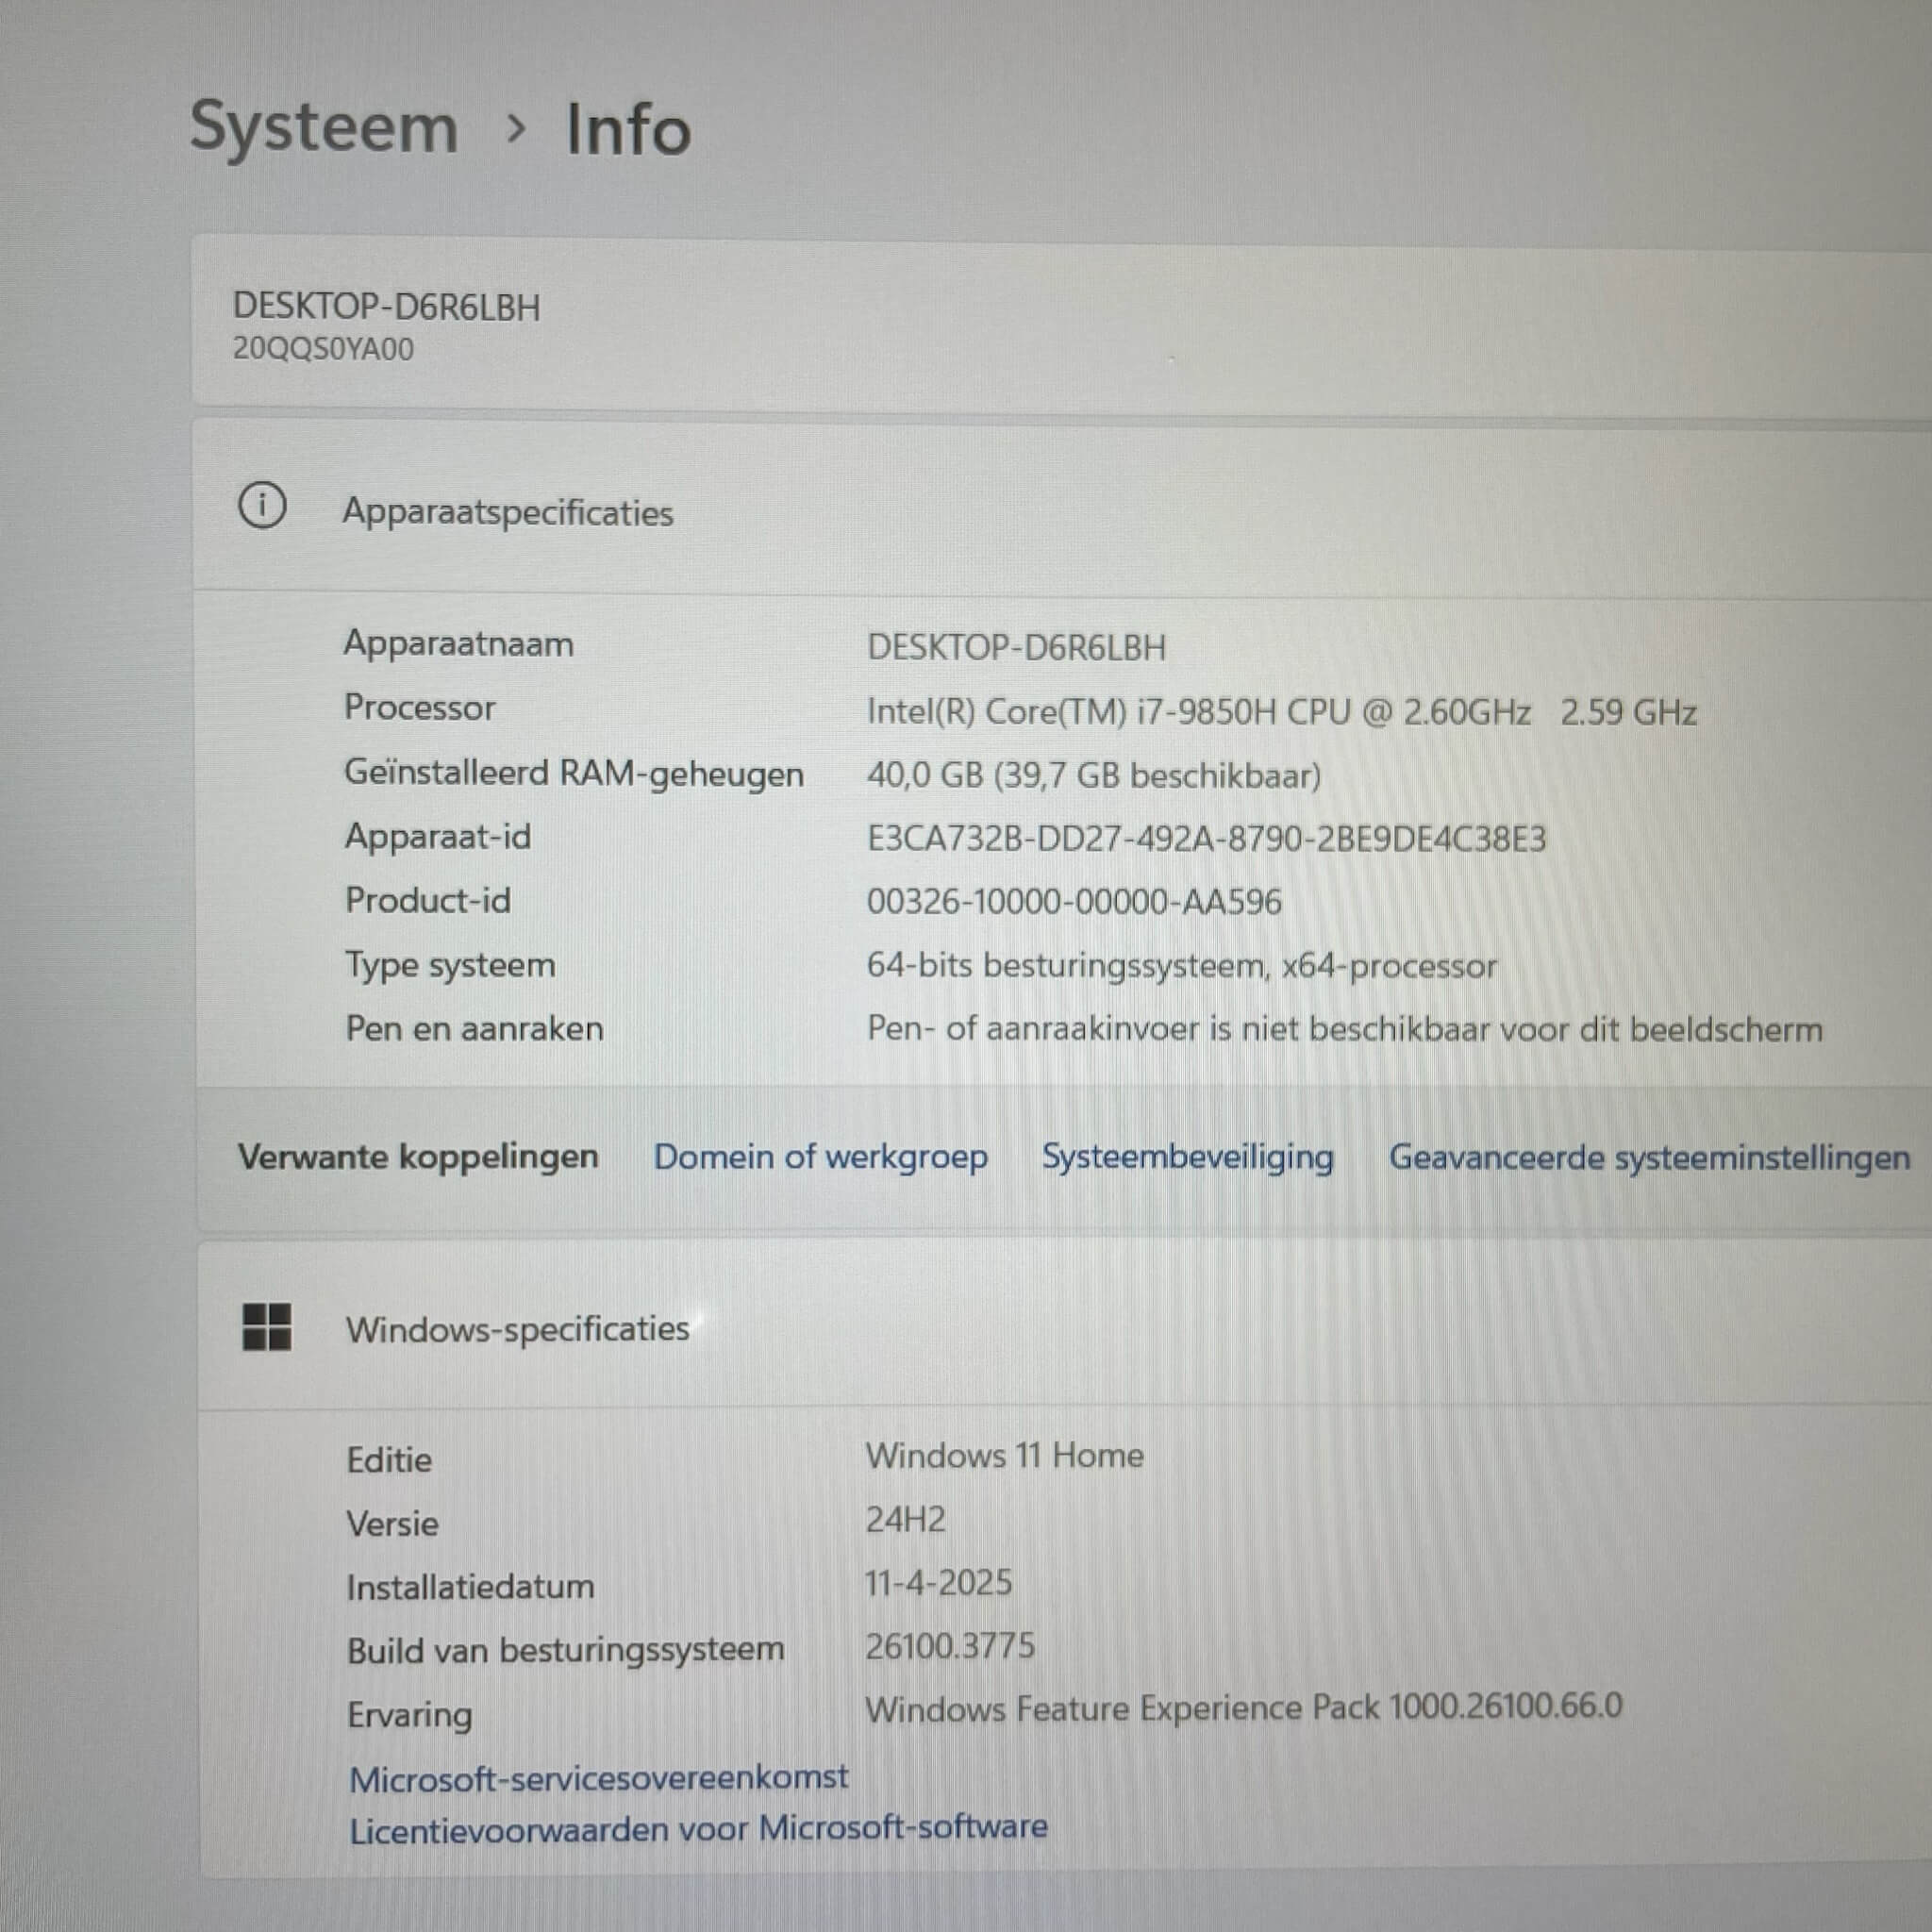Click the breadcrumb chevron separator

pos(516,129)
